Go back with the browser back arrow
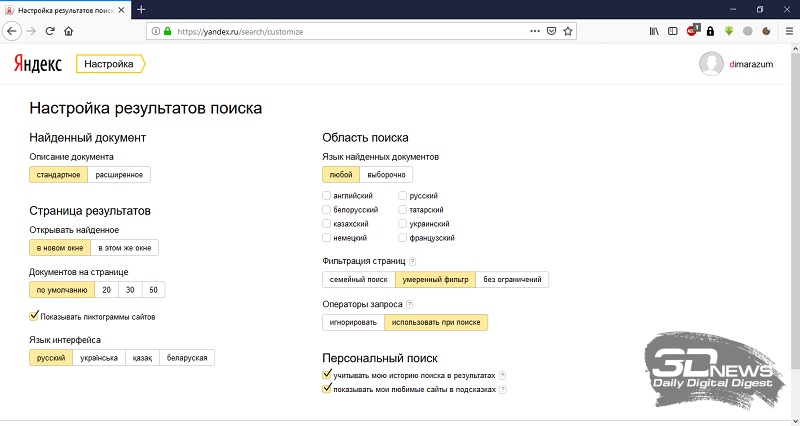The height and width of the screenshot is (426, 800). (x=12, y=31)
